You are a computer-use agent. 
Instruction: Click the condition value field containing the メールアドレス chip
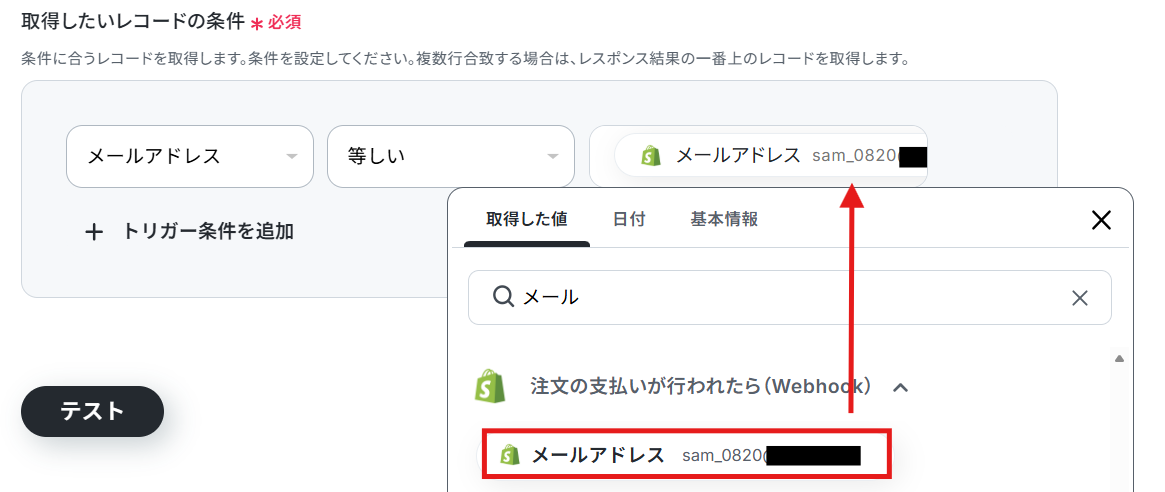pyautogui.click(x=758, y=156)
